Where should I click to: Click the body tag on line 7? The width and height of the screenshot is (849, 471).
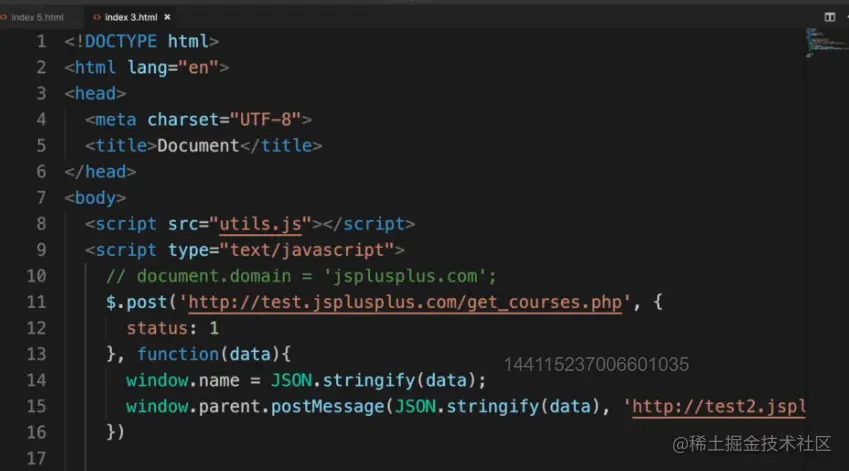coord(95,198)
